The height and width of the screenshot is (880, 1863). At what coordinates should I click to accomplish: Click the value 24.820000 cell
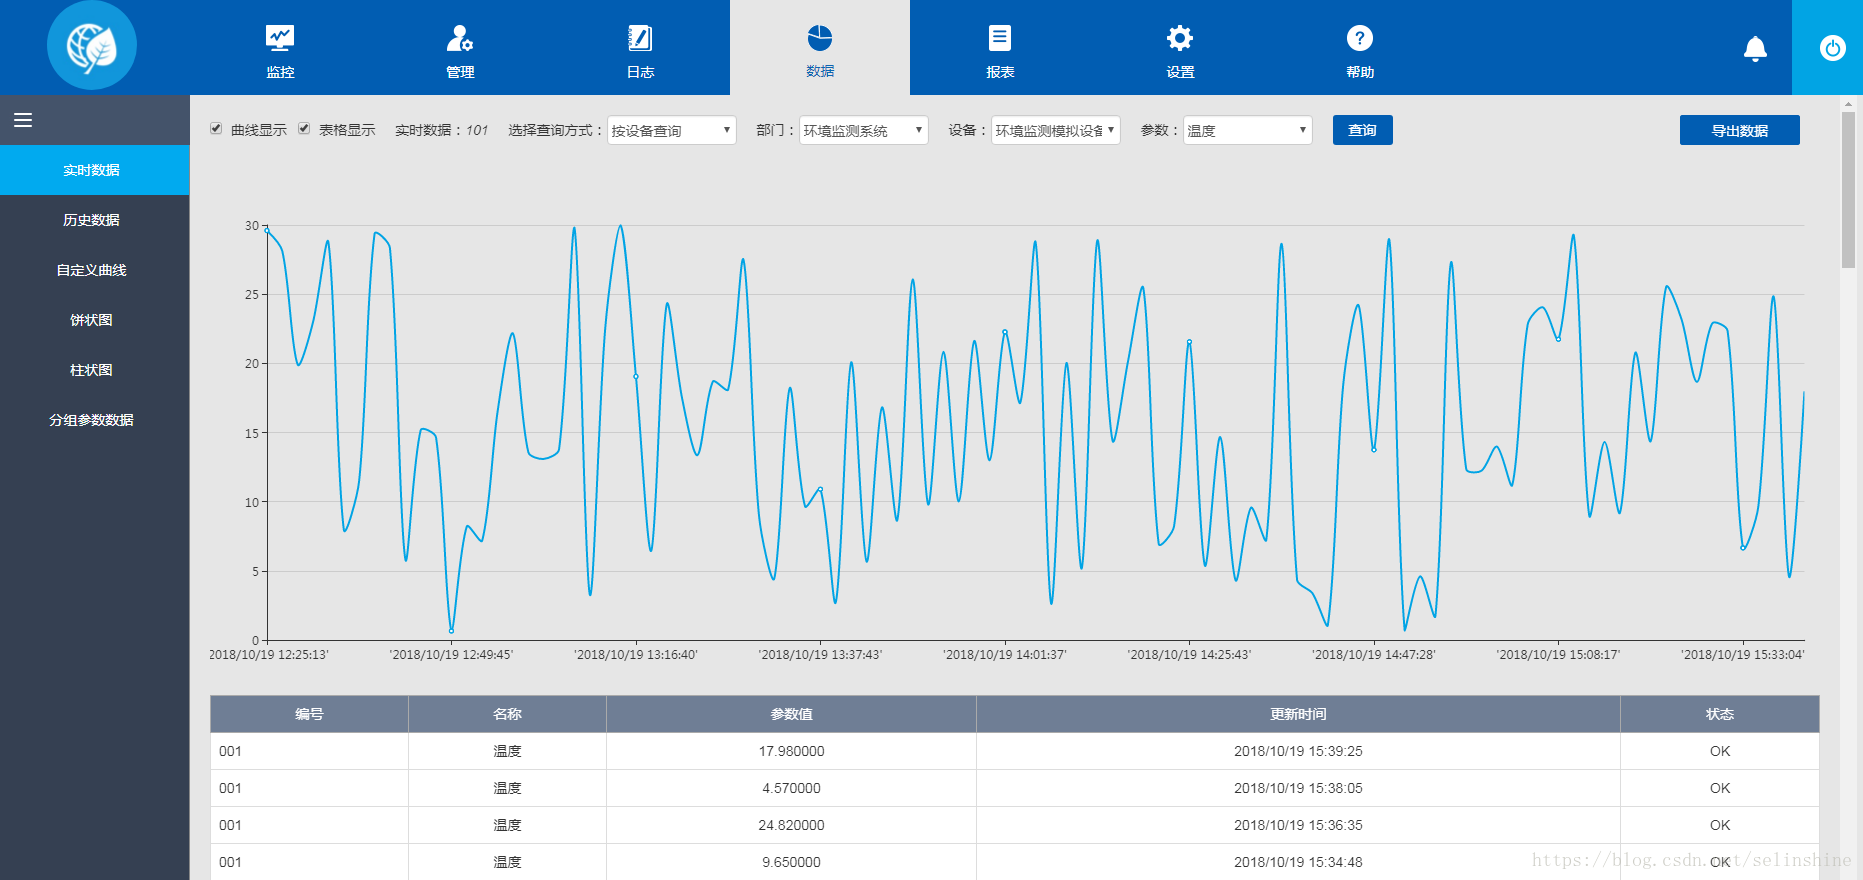[791, 825]
